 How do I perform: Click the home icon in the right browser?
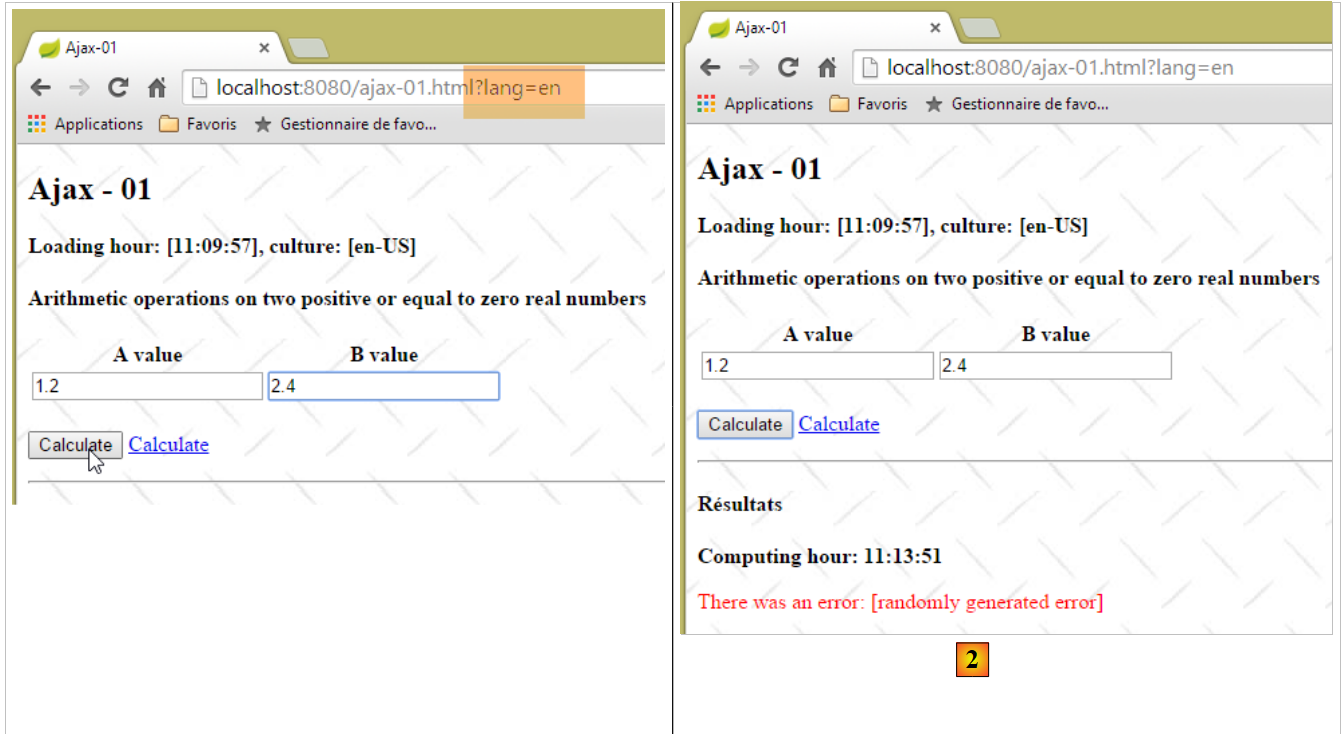click(x=827, y=68)
